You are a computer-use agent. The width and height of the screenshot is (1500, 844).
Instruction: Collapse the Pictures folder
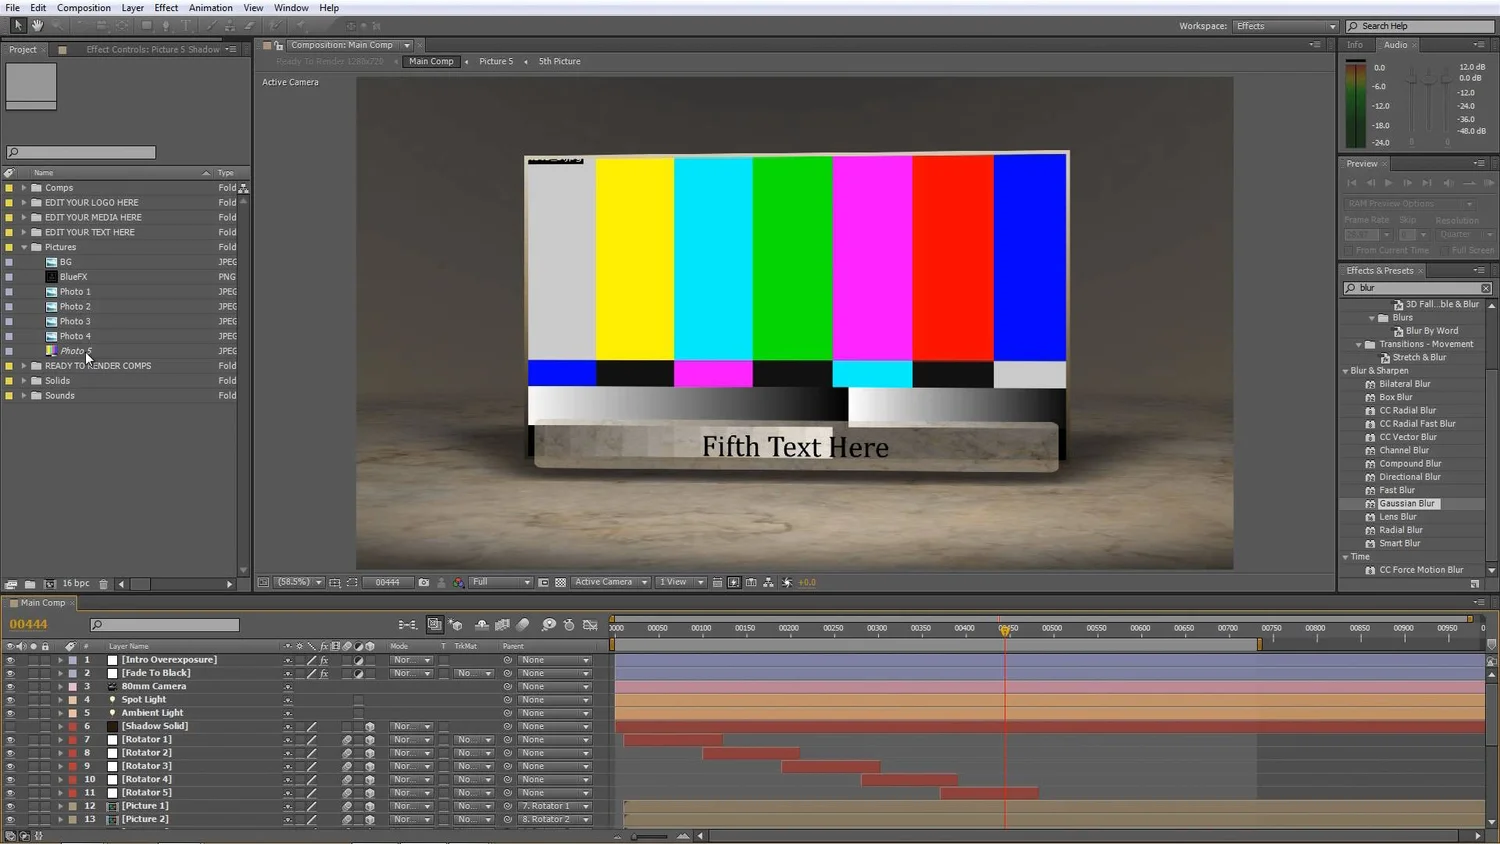tap(23, 246)
